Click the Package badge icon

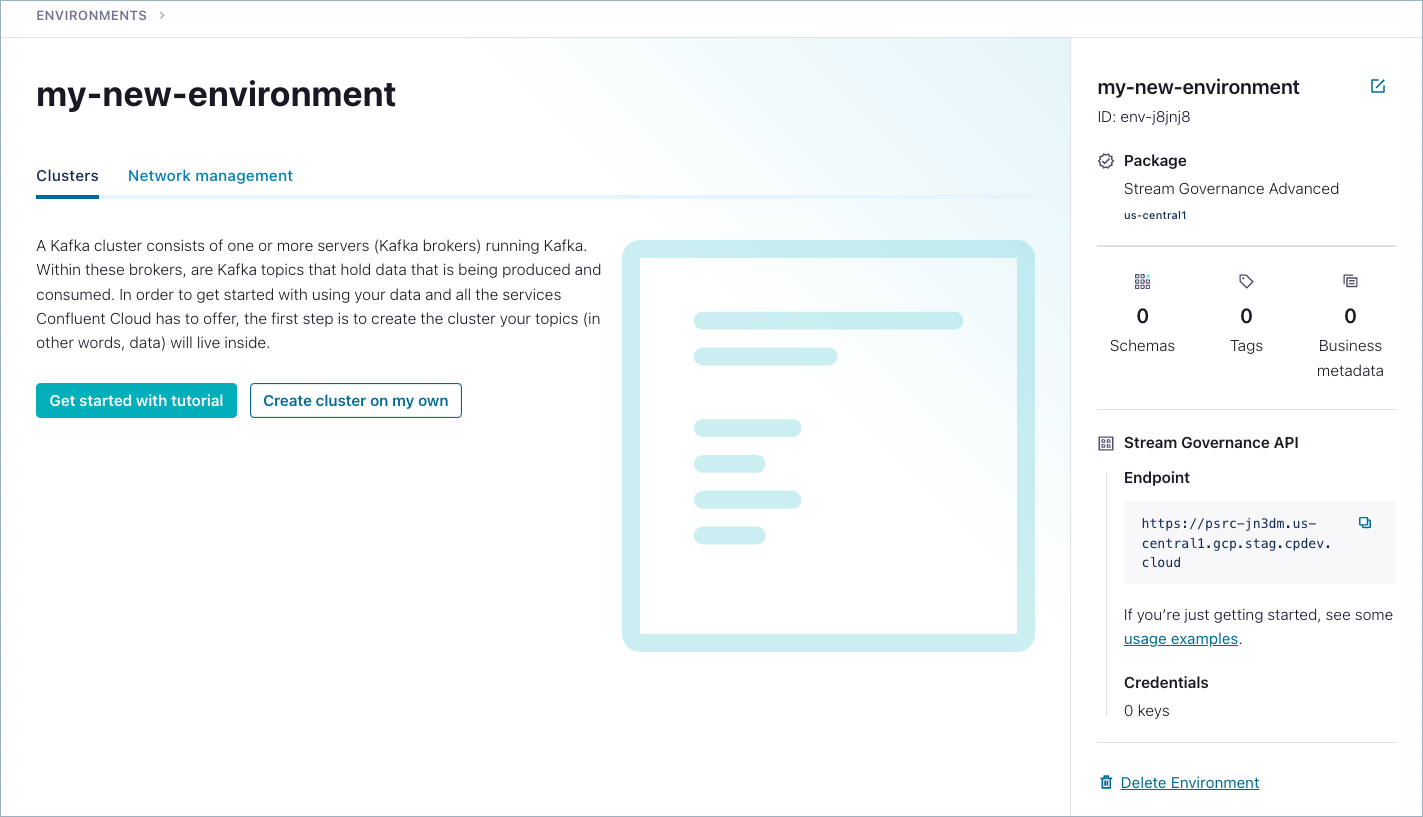pos(1105,160)
